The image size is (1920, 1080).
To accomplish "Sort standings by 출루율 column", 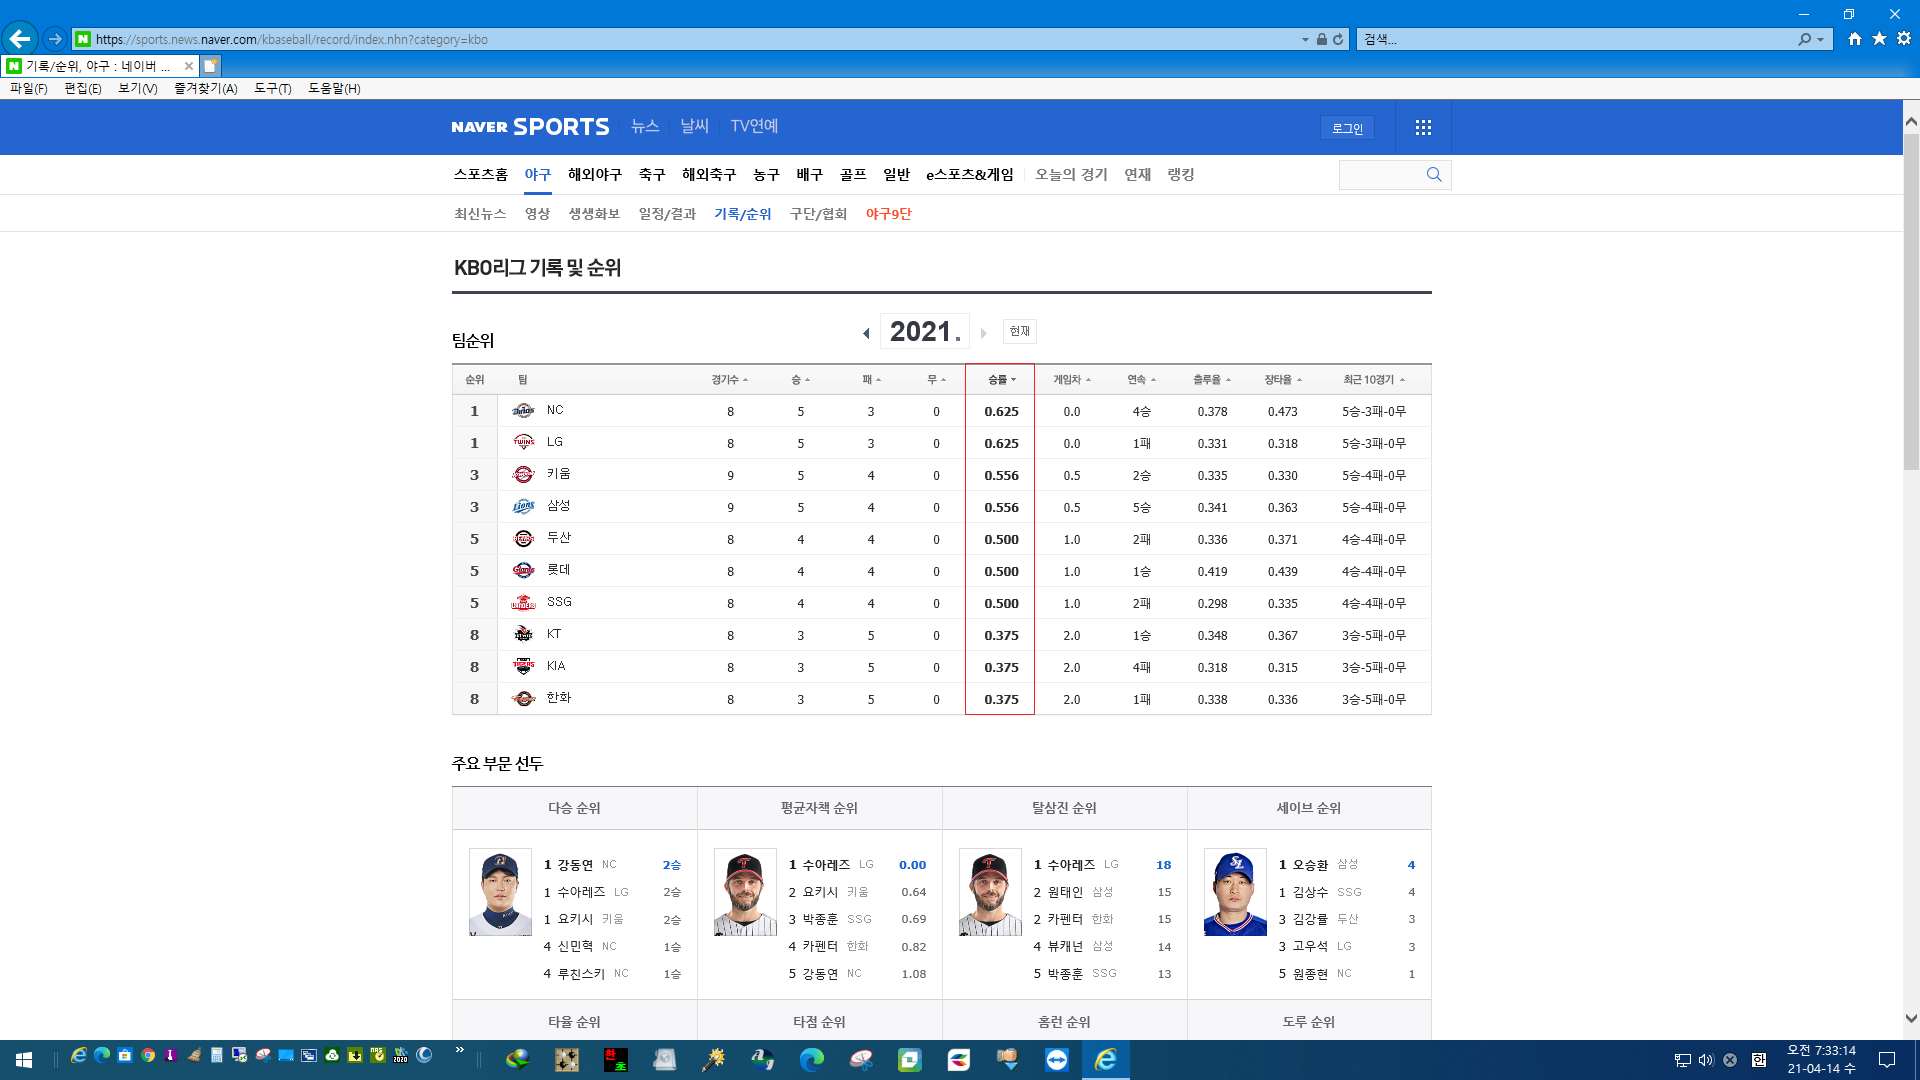I will (1212, 380).
